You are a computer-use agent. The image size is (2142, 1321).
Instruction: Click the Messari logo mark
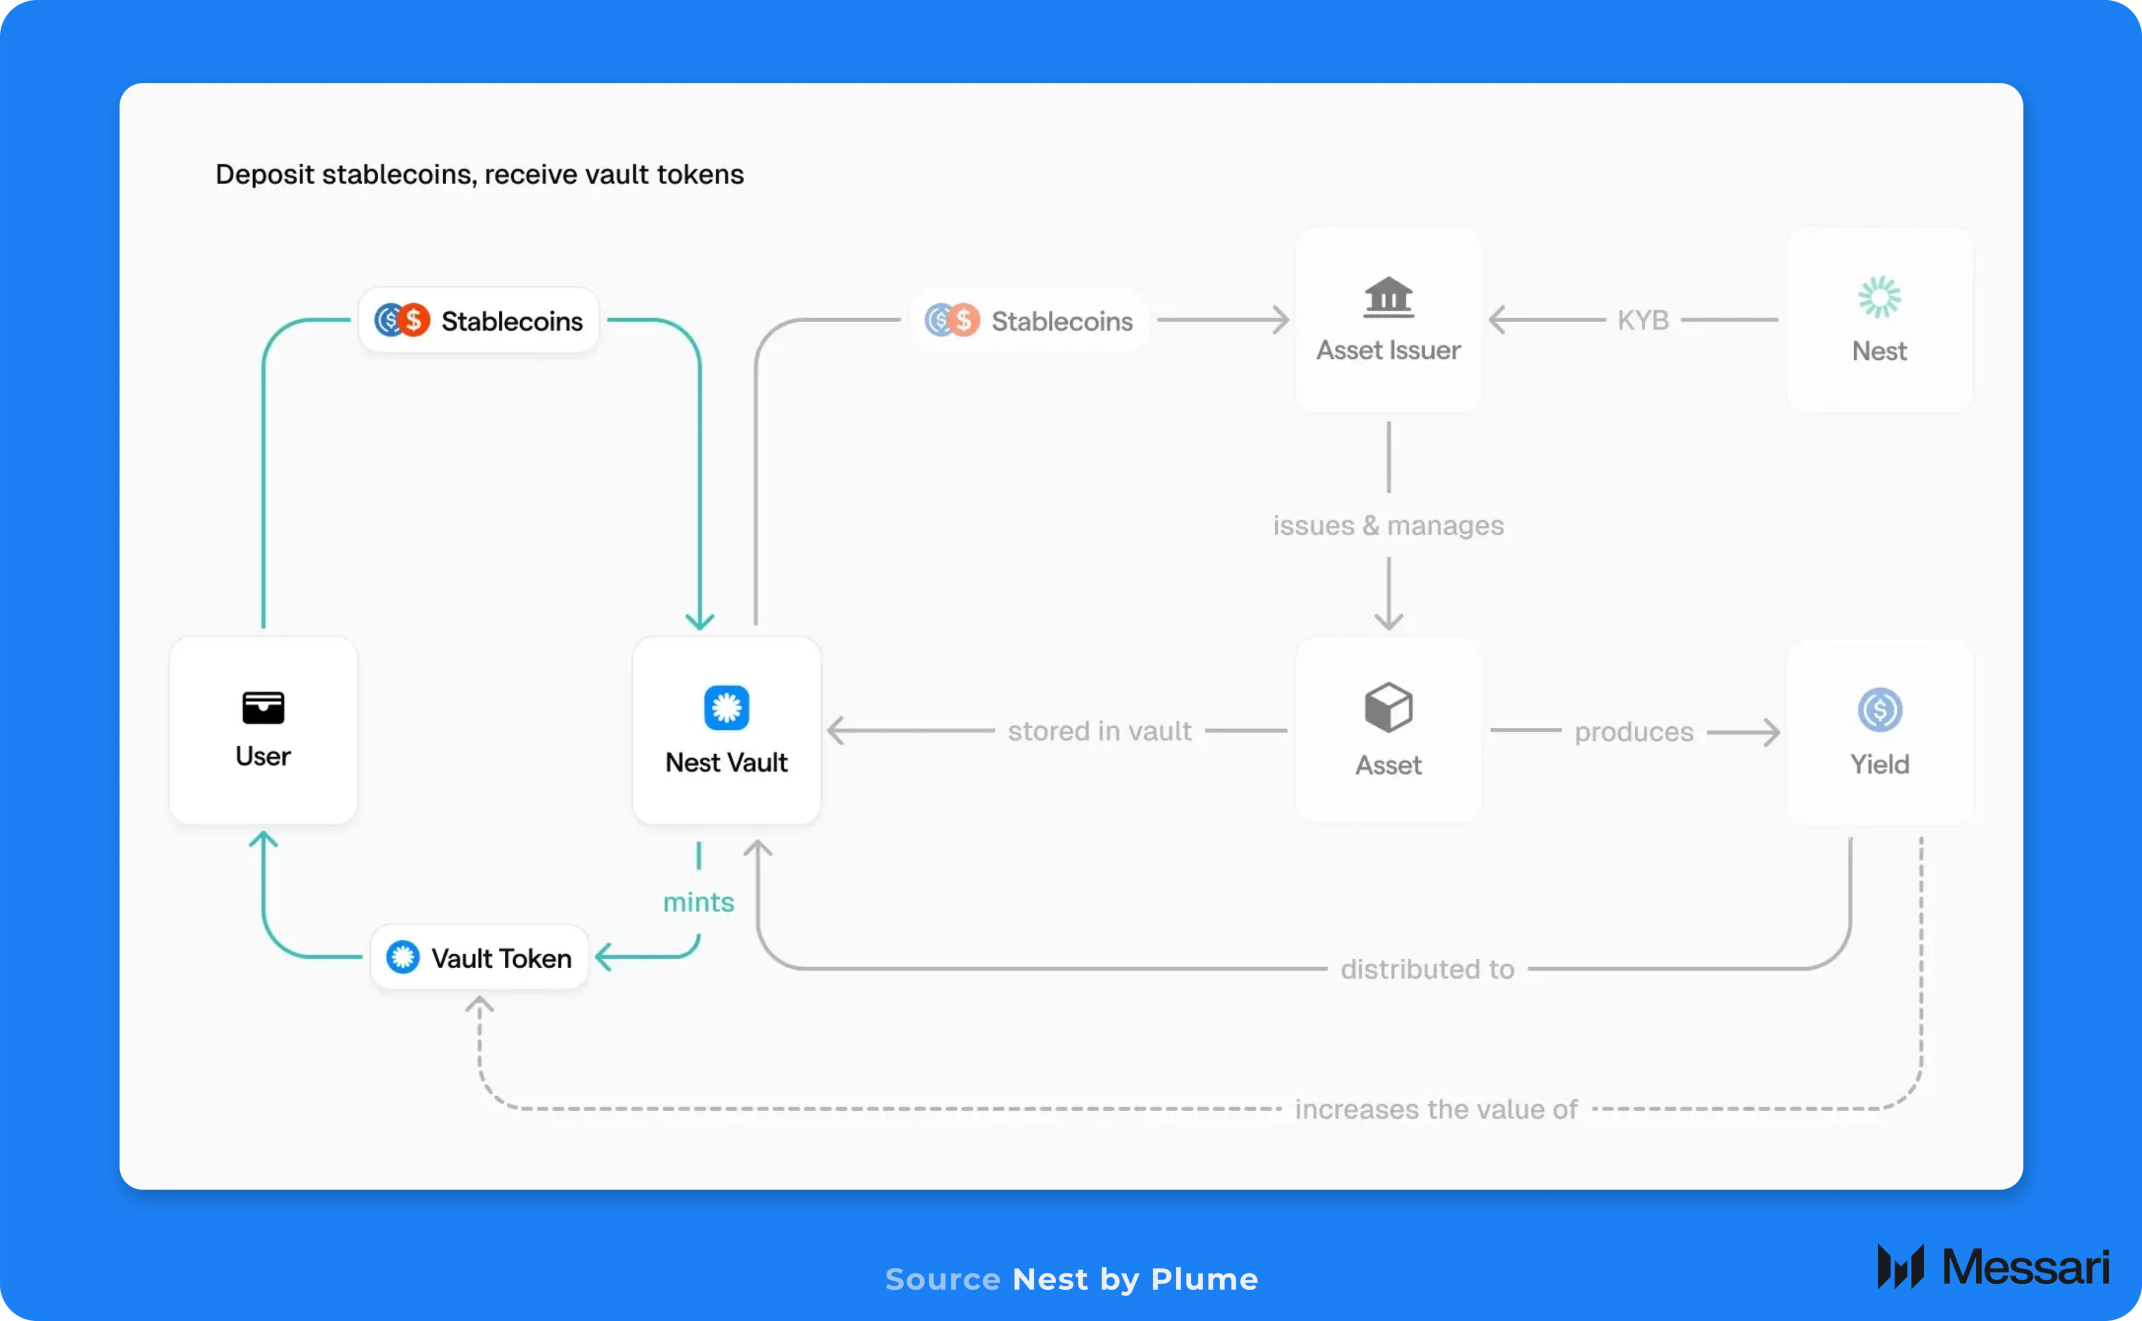click(x=1900, y=1266)
